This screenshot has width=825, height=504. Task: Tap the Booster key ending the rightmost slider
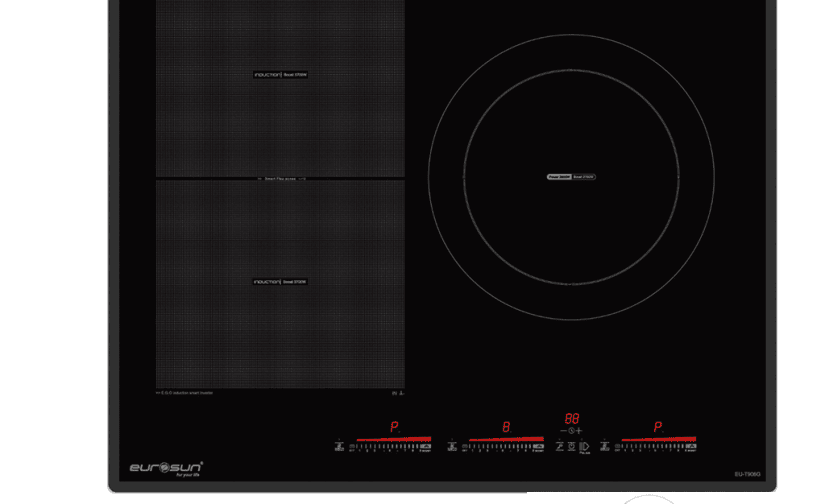pos(691,447)
